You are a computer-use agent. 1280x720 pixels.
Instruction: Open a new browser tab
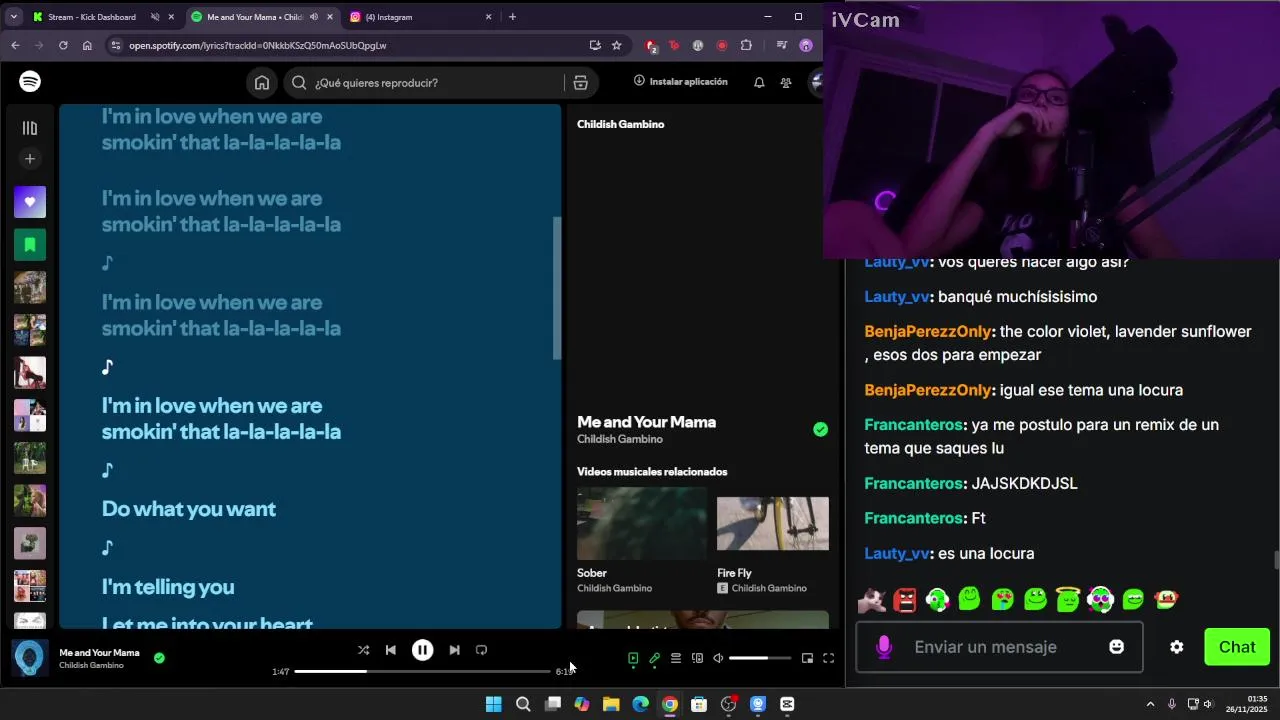point(512,17)
